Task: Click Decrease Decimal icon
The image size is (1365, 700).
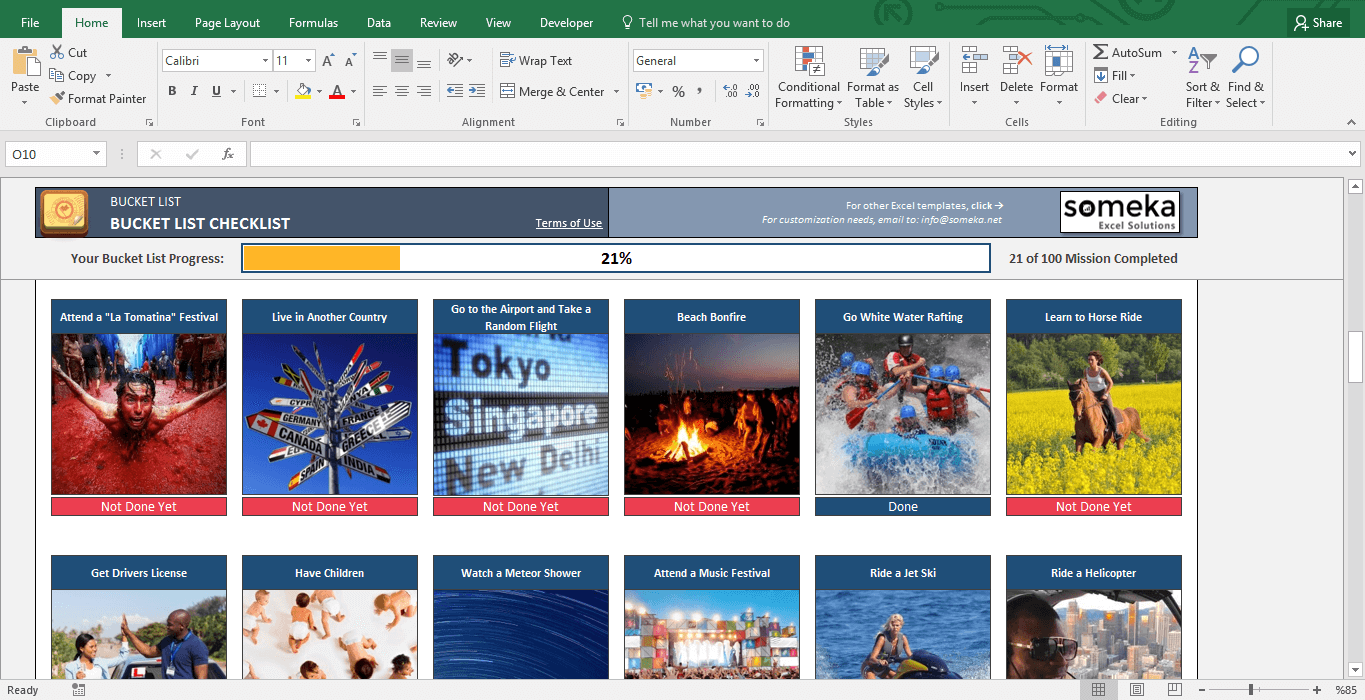Action: pyautogui.click(x=752, y=91)
